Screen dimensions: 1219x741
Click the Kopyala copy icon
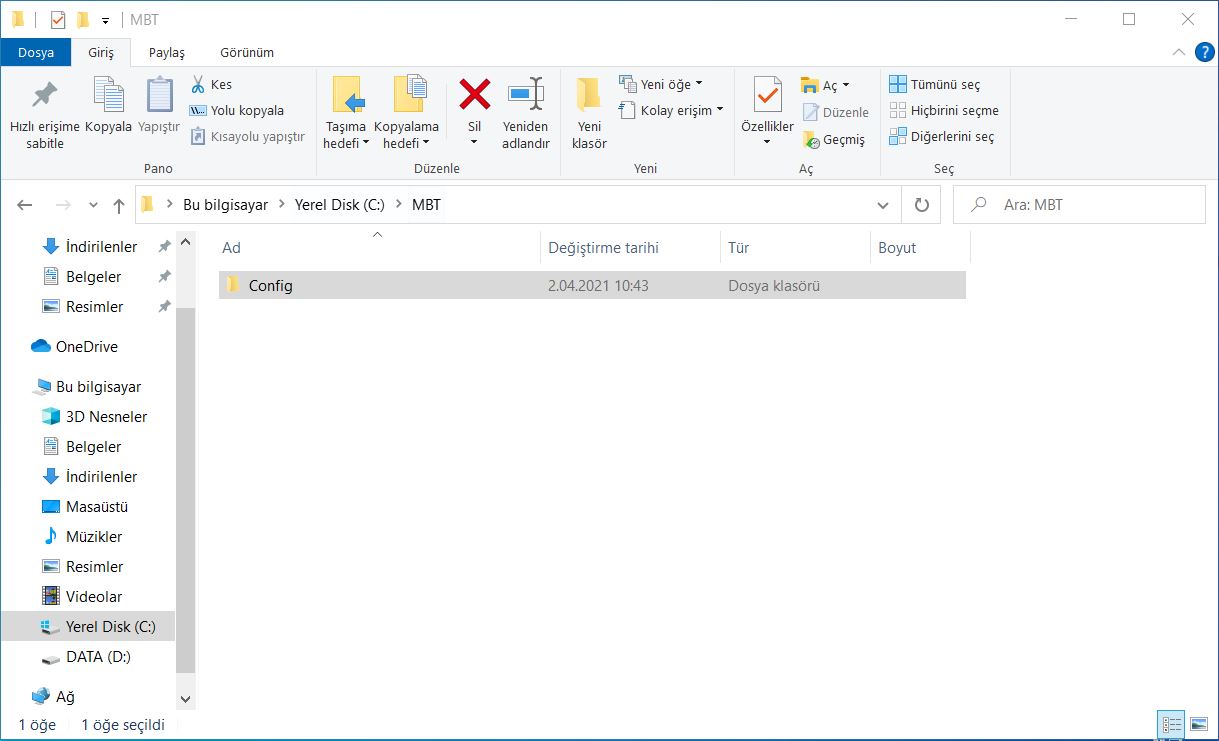coord(108,95)
